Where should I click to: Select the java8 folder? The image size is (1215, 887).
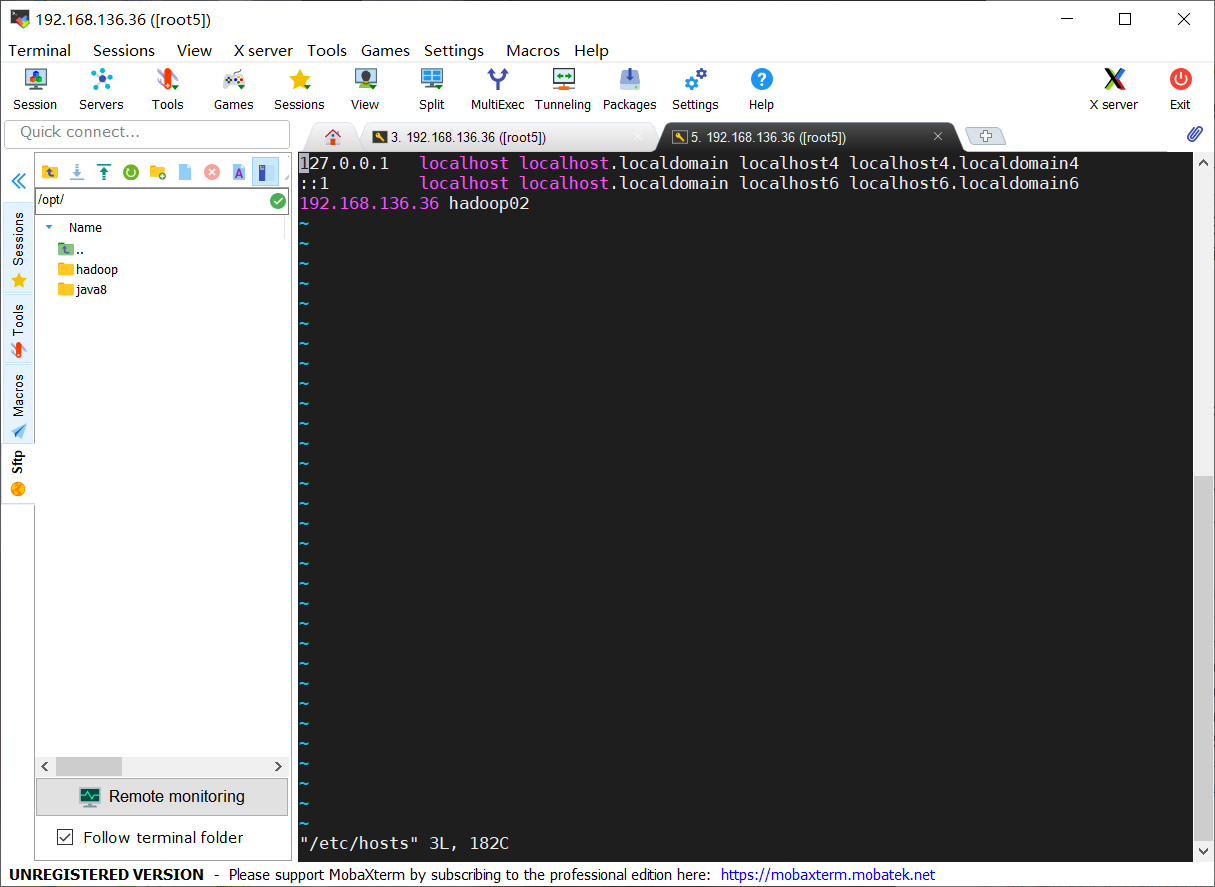point(82,289)
